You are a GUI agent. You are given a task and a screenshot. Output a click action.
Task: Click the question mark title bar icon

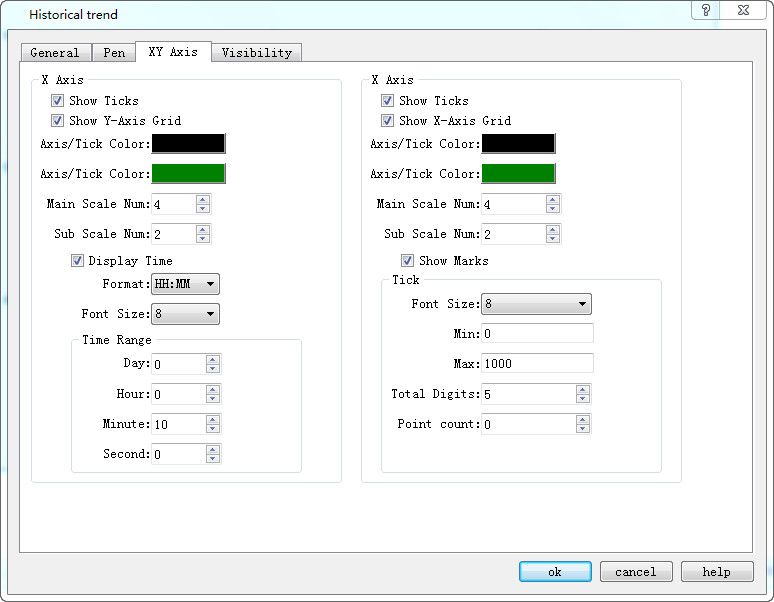(706, 10)
